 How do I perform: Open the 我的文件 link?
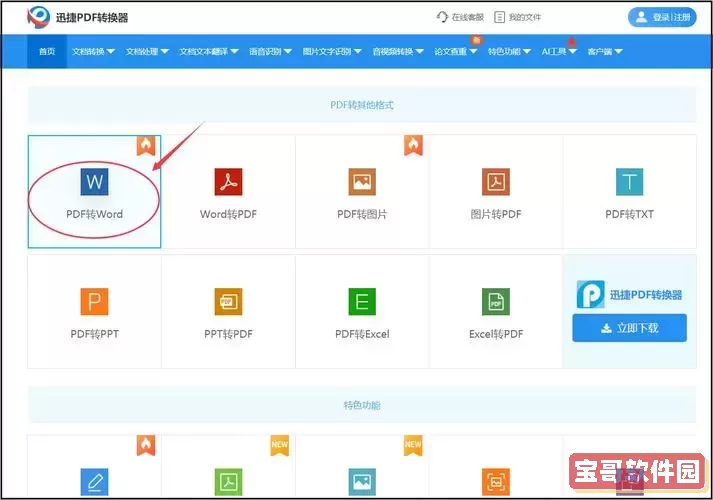click(518, 17)
